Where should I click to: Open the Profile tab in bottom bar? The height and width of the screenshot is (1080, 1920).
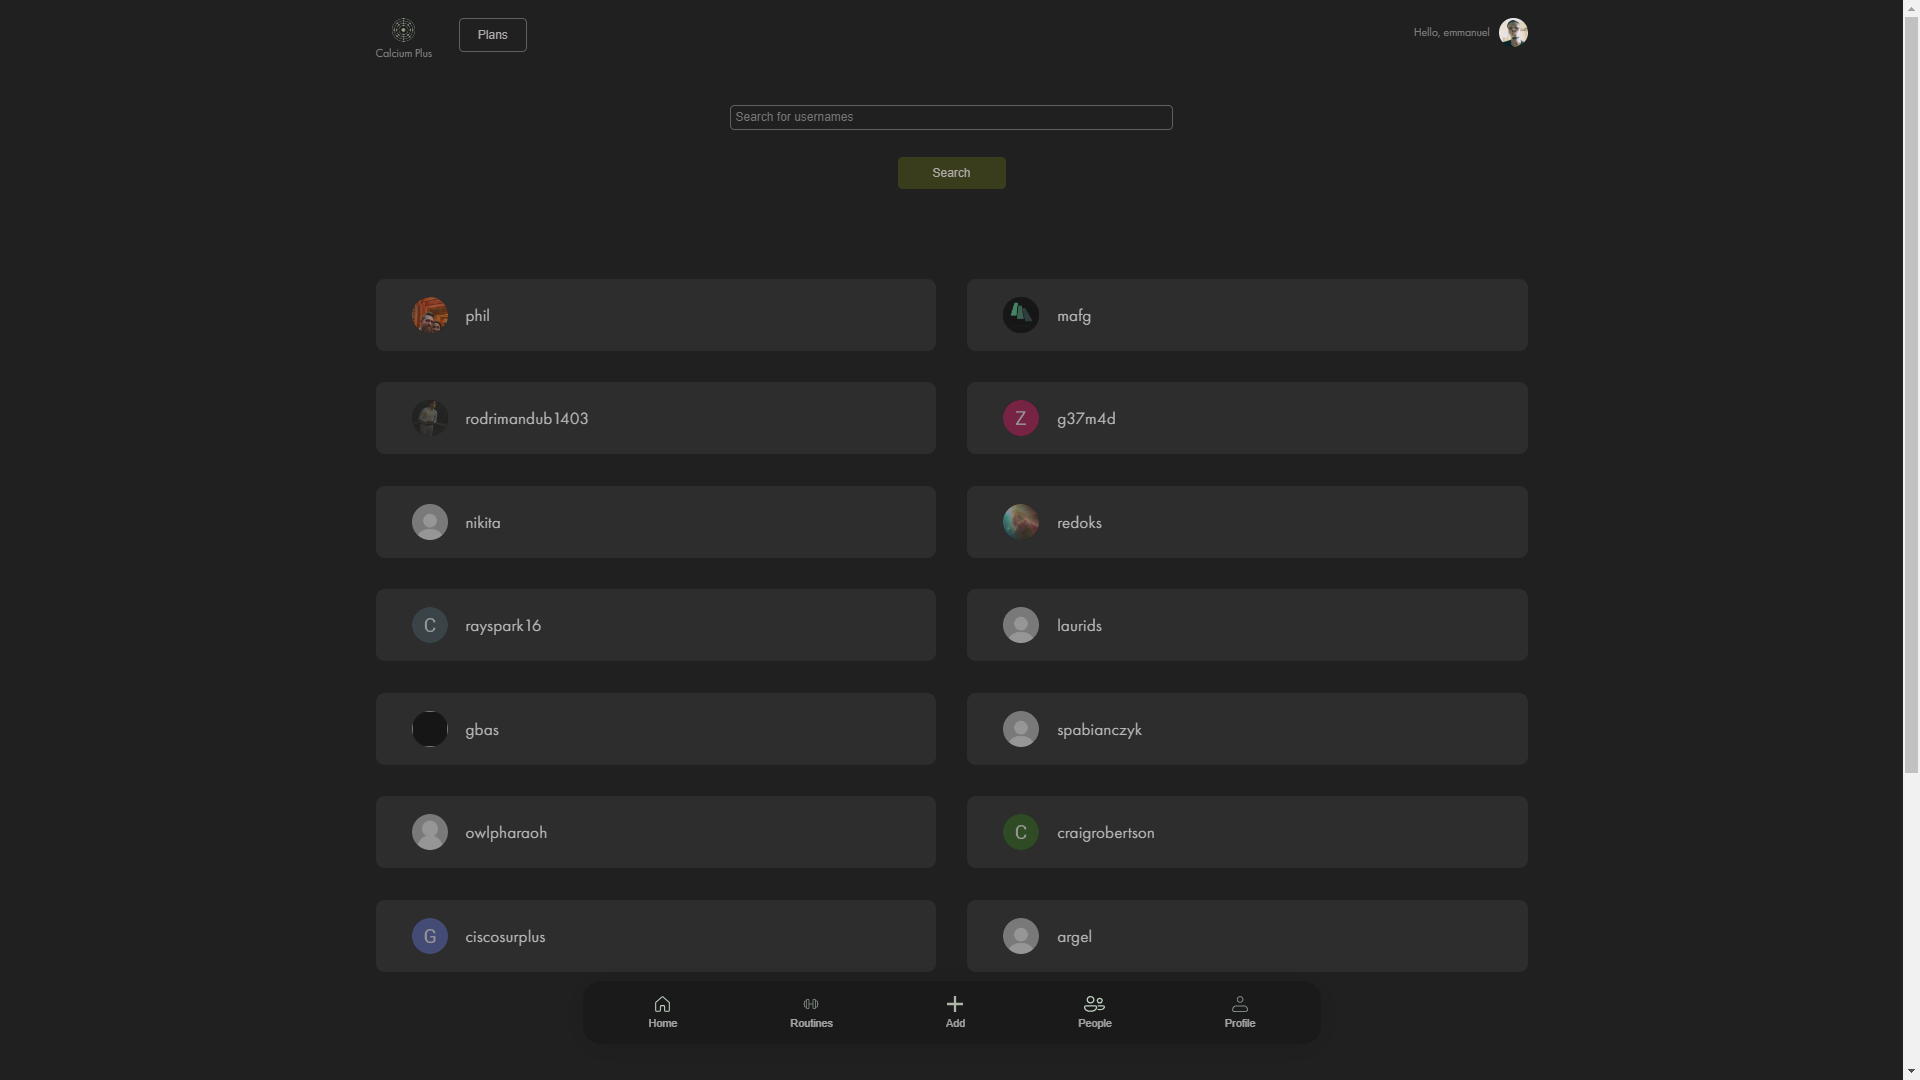coord(1239,1012)
